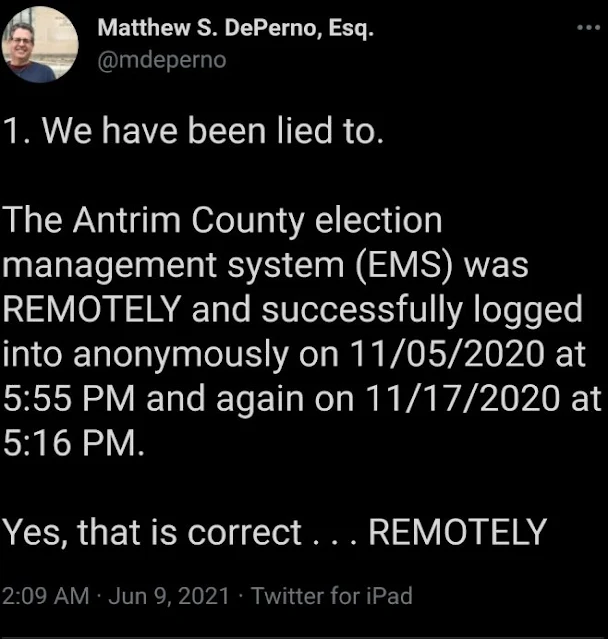Image resolution: width=608 pixels, height=639 pixels.
Task: Select the time '5:55 PM' in the tweet
Action: [x=69, y=398]
